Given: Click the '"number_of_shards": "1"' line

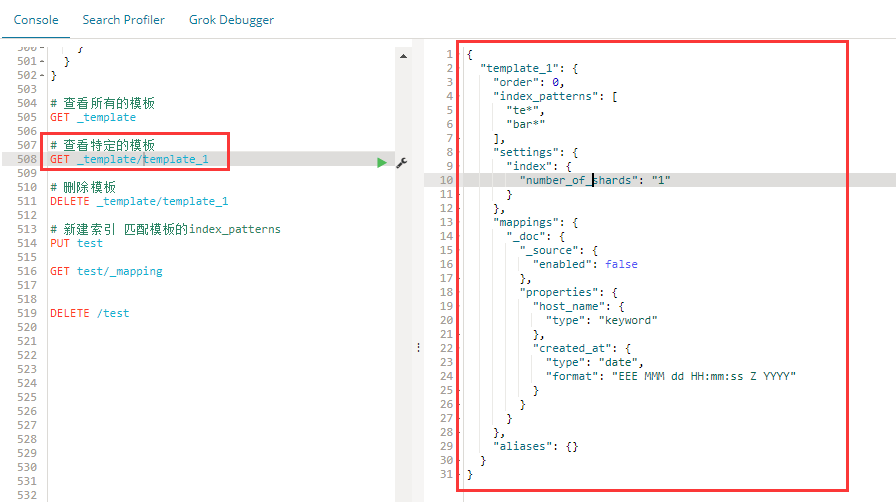Looking at the screenshot, I should pos(595,180).
